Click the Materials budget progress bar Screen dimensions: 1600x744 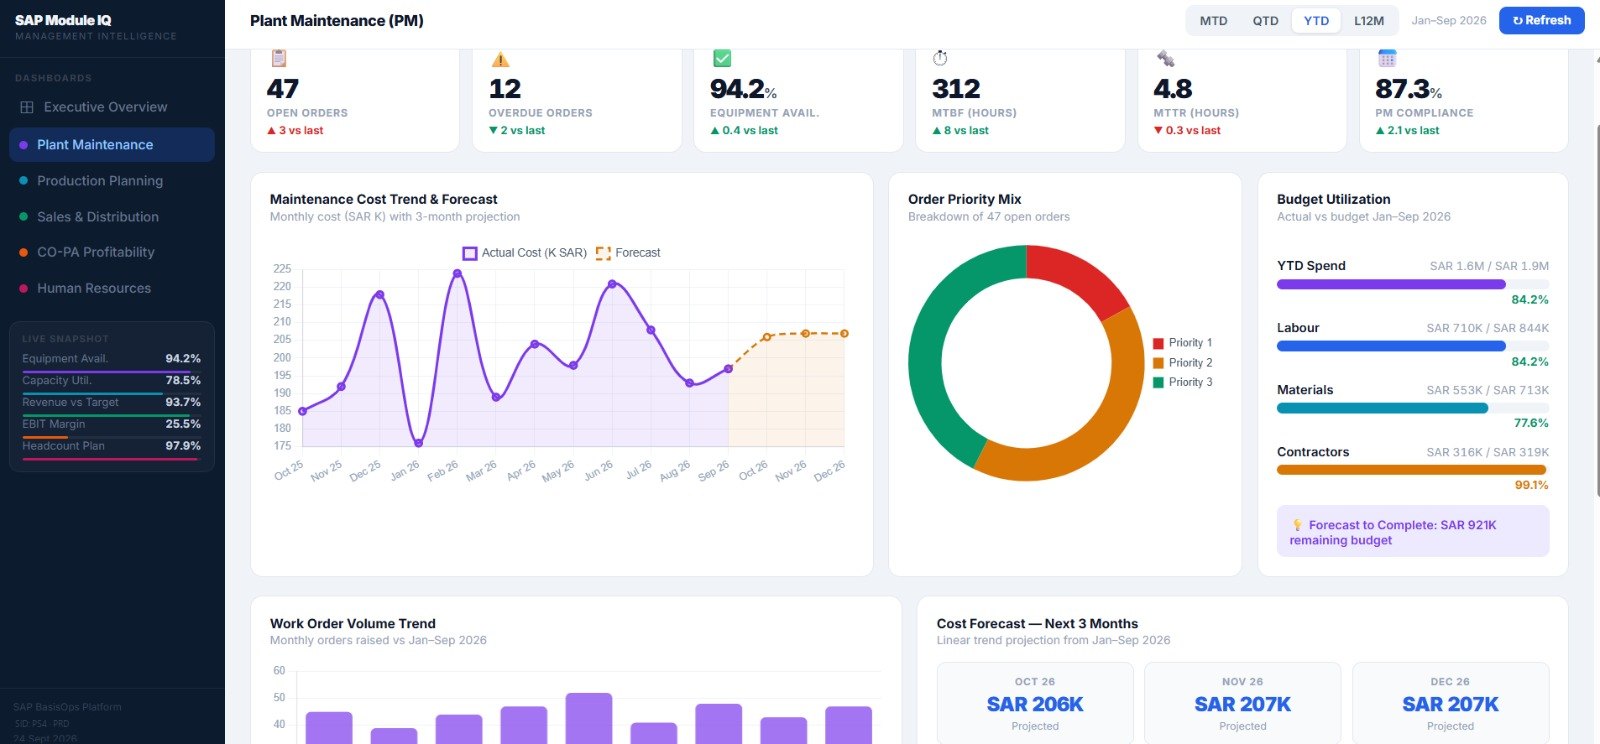point(1413,408)
